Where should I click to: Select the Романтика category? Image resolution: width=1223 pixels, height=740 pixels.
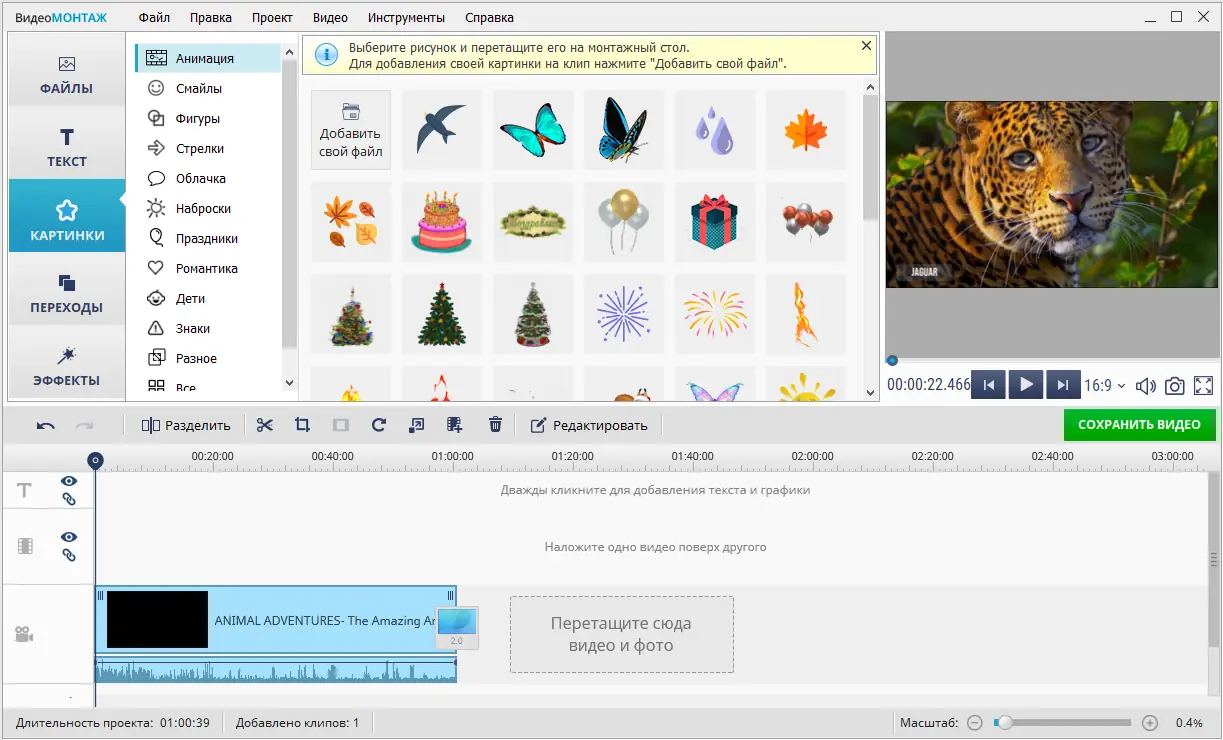[208, 268]
